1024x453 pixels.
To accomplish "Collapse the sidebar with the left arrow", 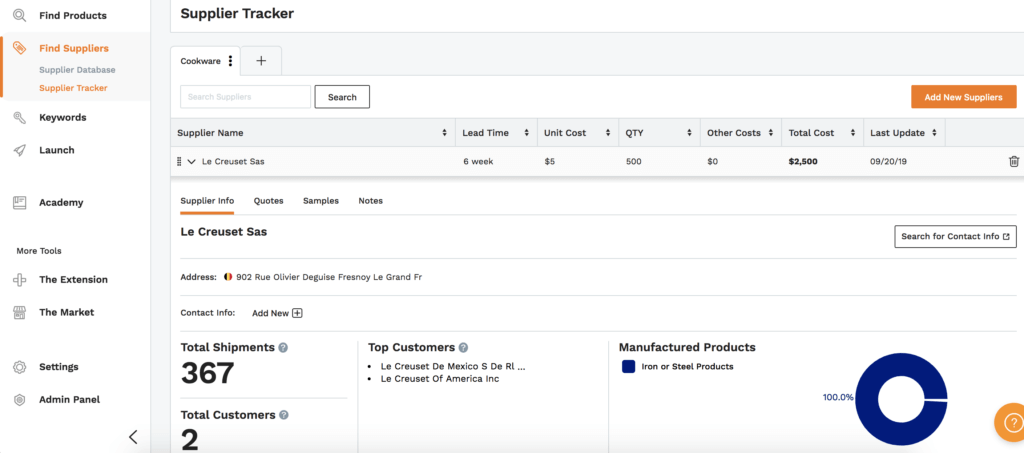I will click(x=133, y=437).
